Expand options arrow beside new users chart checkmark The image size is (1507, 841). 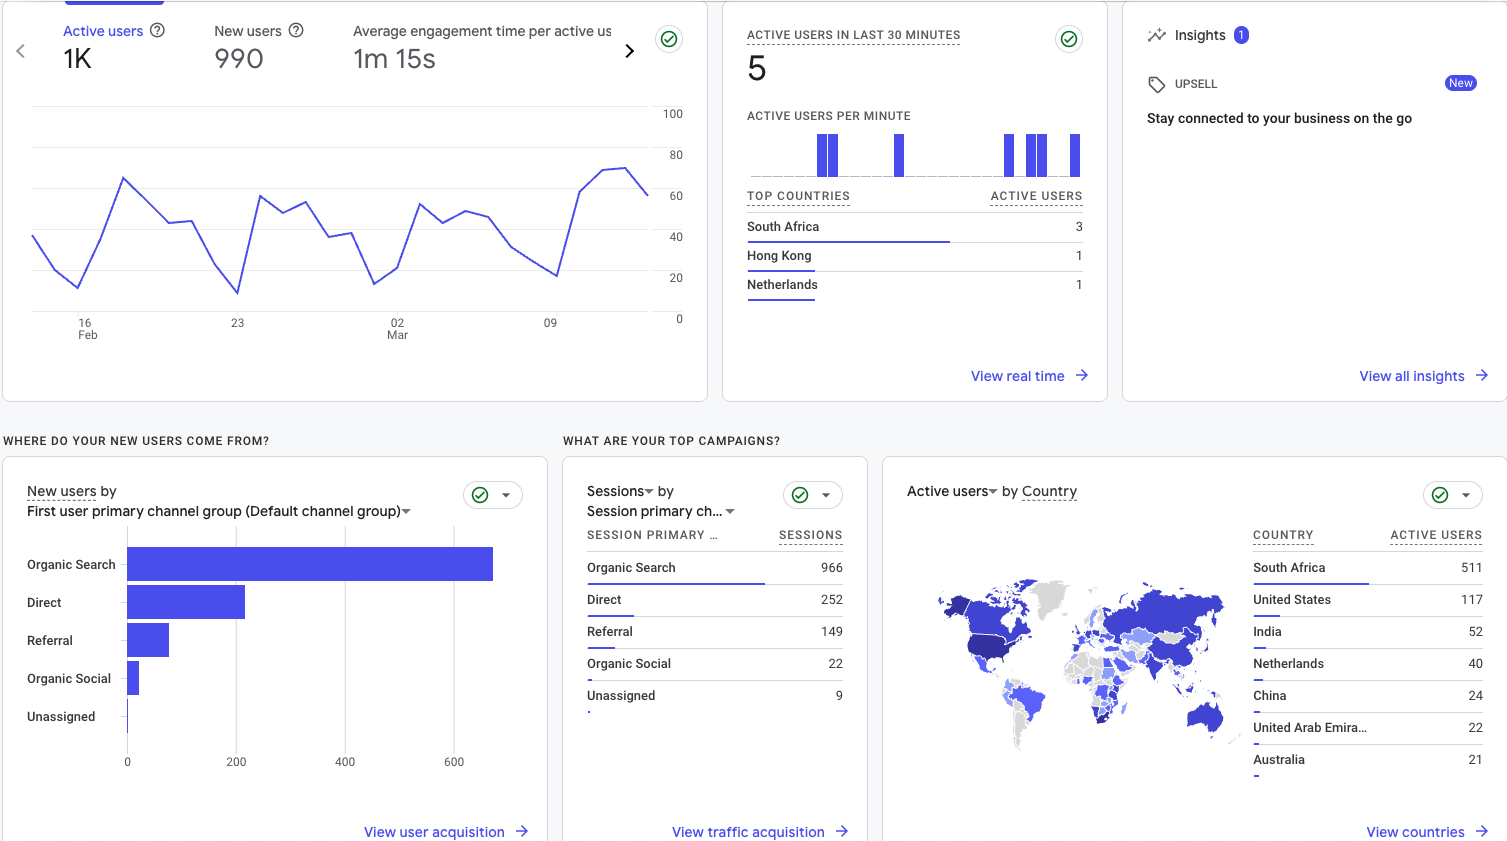point(507,495)
